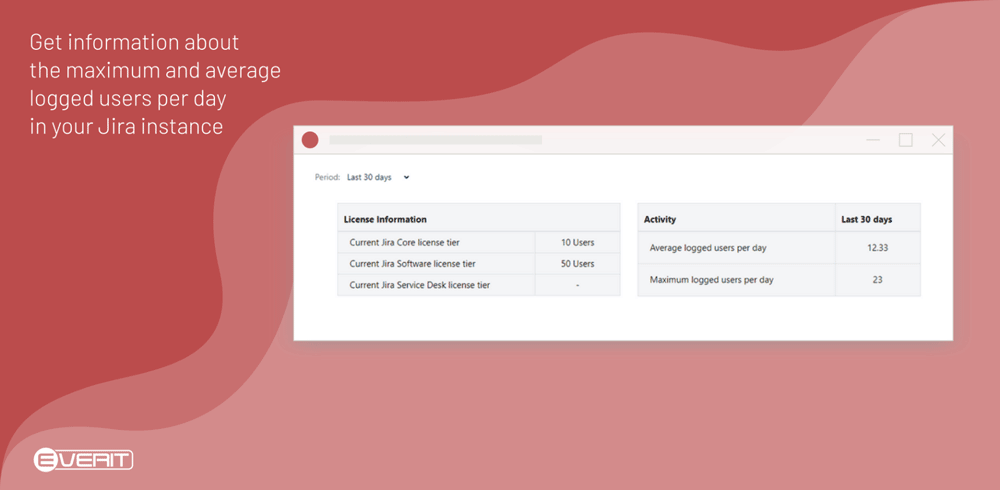Click the grey address bar in mock window
The width and height of the screenshot is (1000, 490).
coord(436,140)
